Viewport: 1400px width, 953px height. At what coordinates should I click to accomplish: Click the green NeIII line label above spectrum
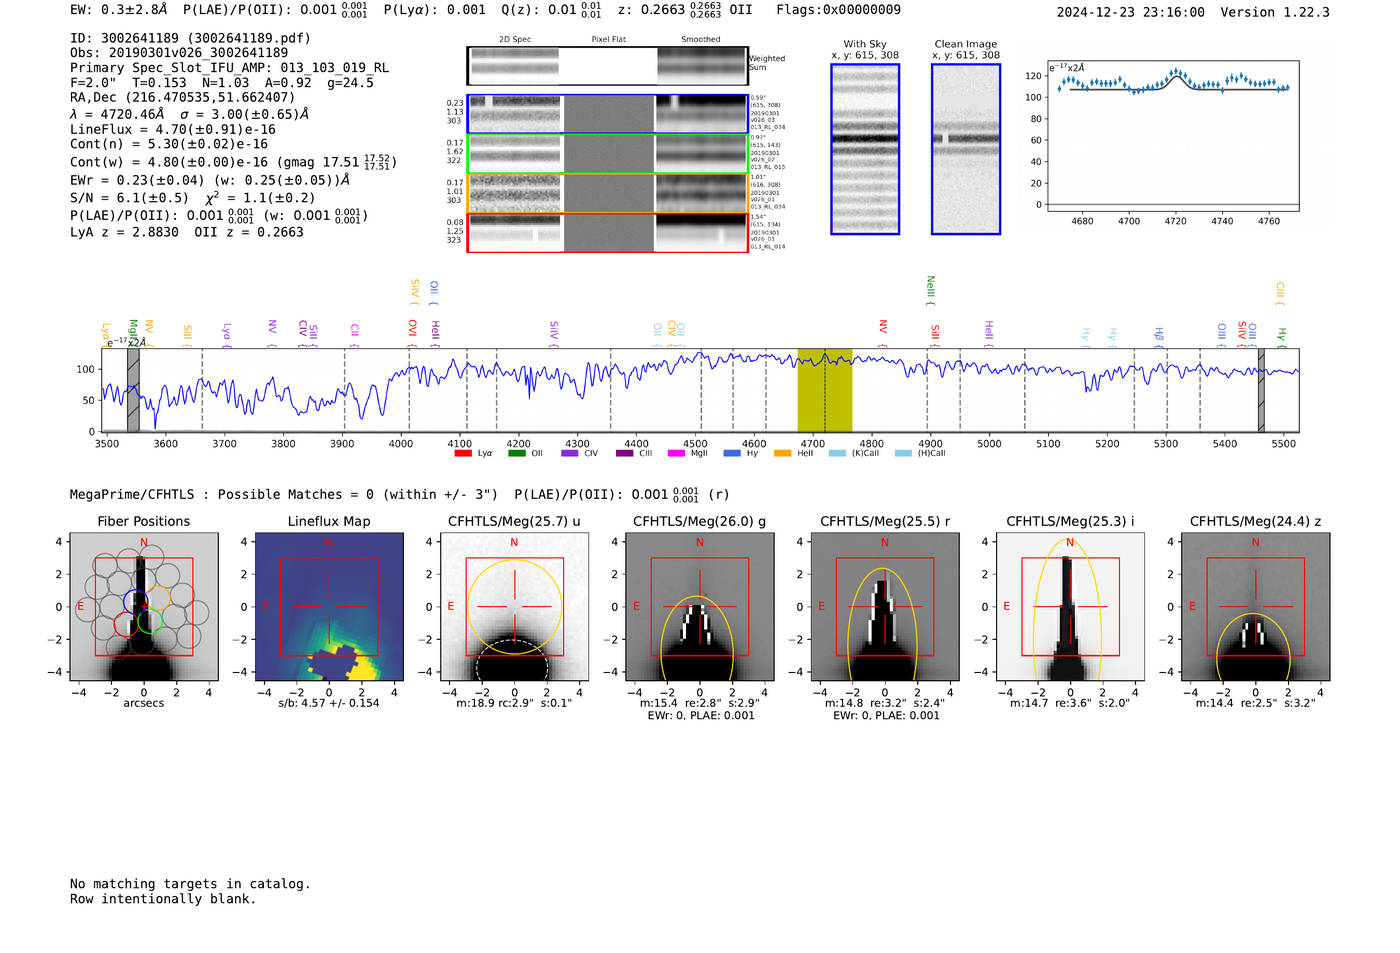(930, 291)
